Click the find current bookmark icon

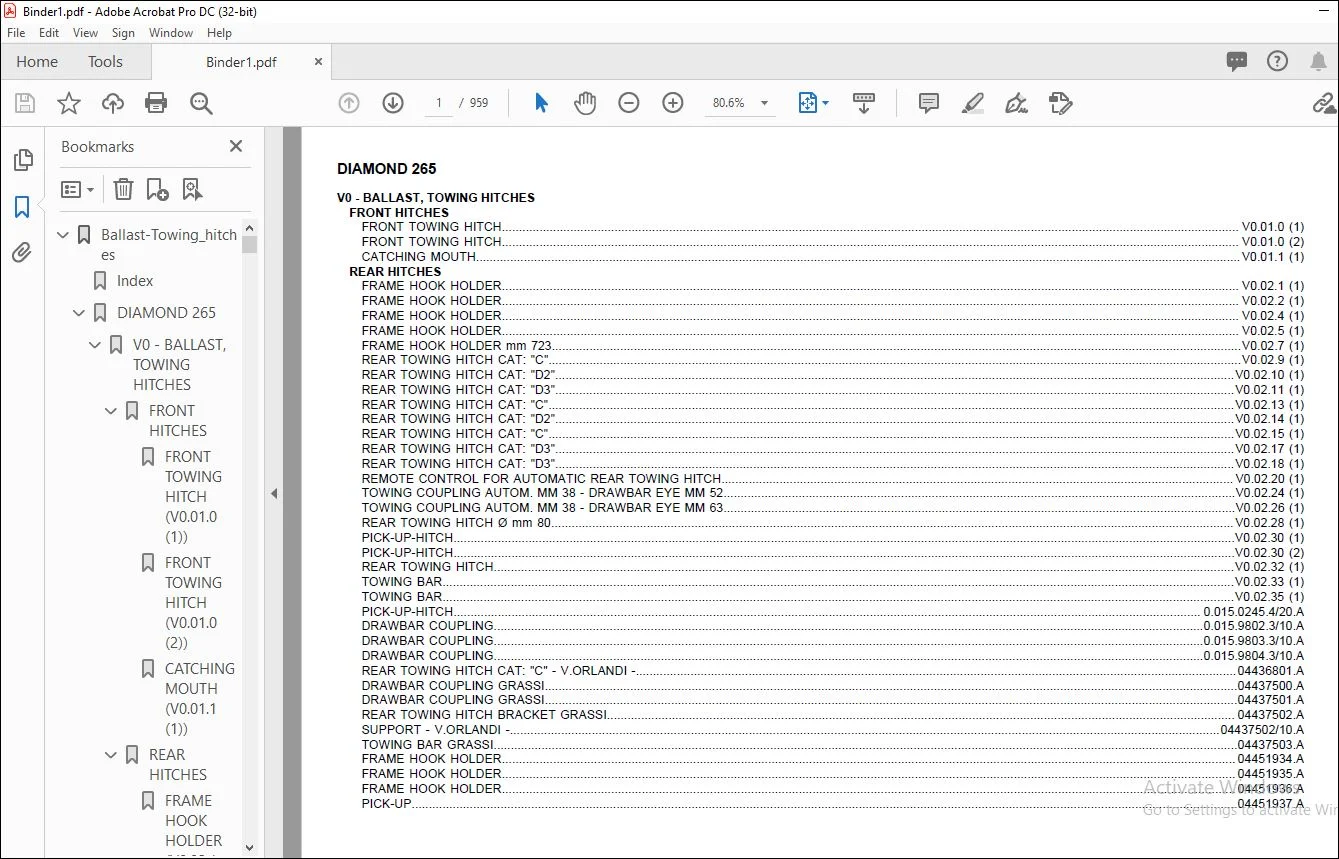[192, 189]
